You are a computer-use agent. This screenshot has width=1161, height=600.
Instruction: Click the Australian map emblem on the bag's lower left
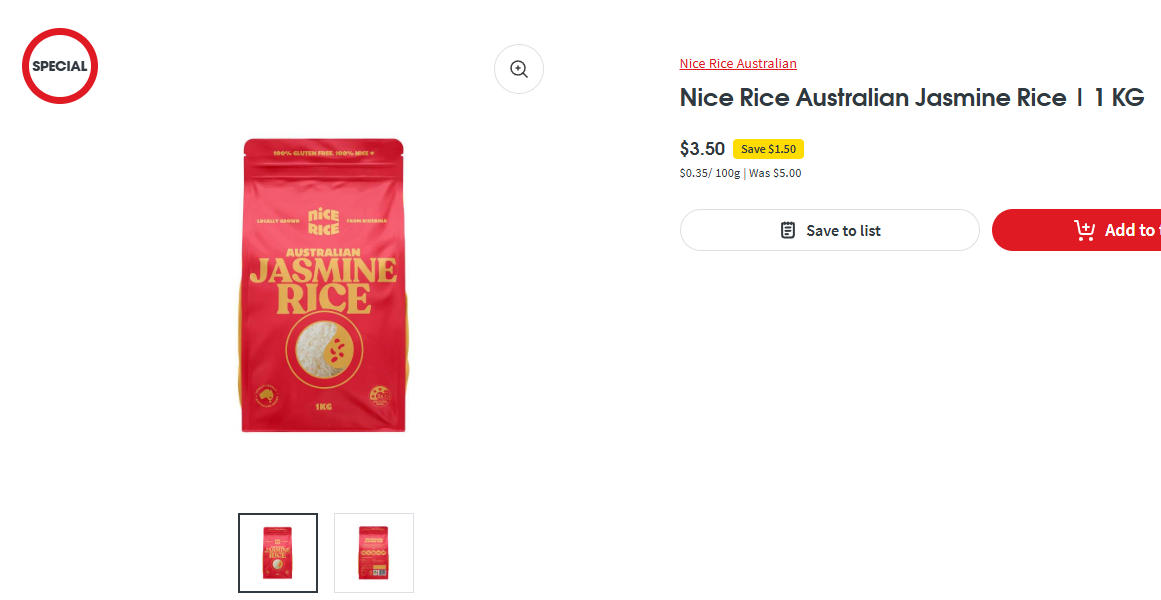[266, 396]
